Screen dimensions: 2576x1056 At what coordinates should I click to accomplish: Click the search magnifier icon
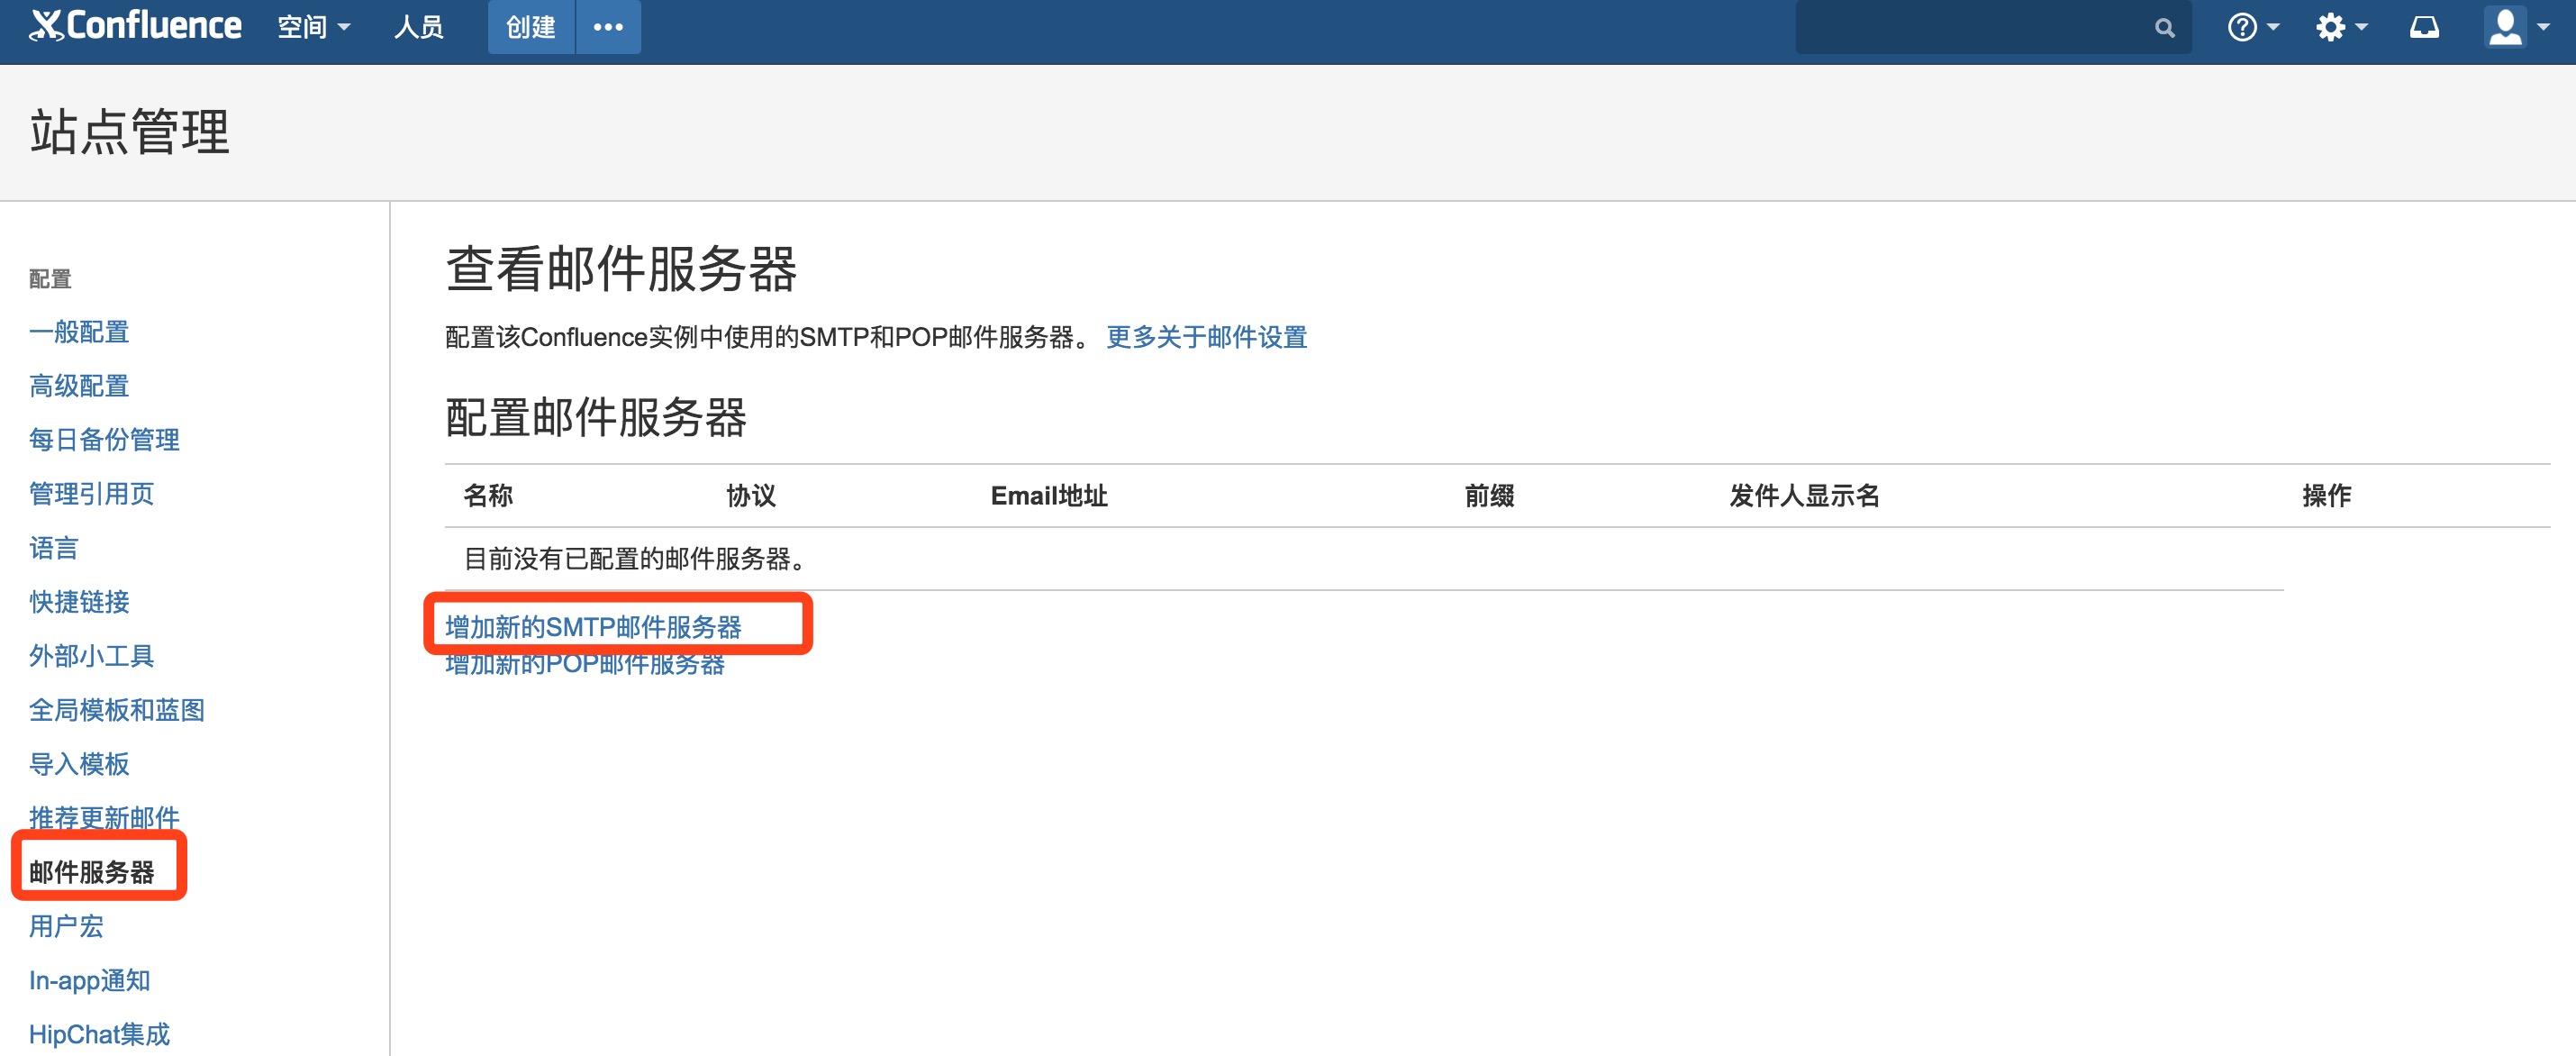click(2164, 28)
